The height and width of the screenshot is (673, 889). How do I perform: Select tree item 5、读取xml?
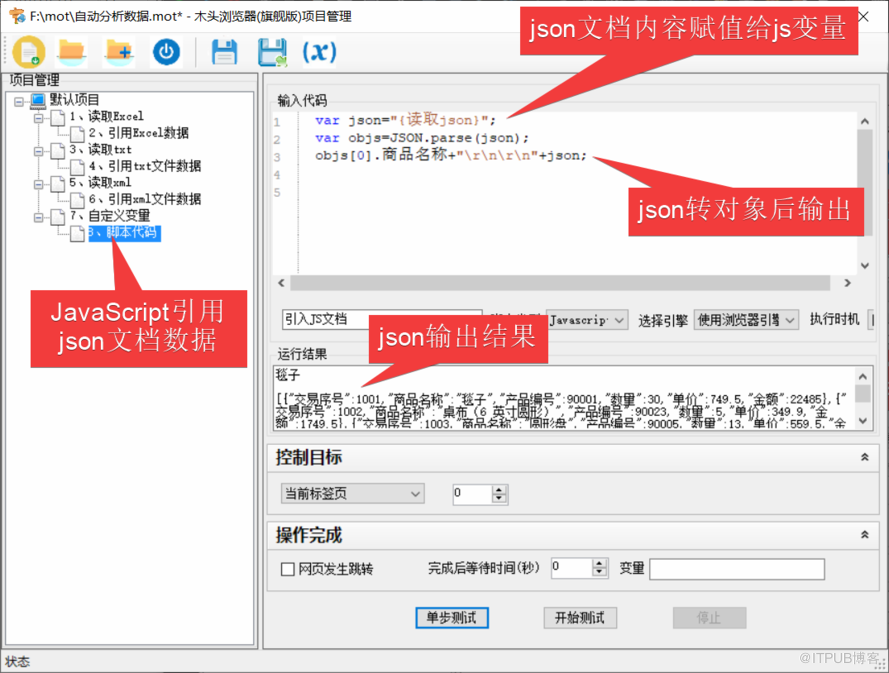tap(100, 183)
